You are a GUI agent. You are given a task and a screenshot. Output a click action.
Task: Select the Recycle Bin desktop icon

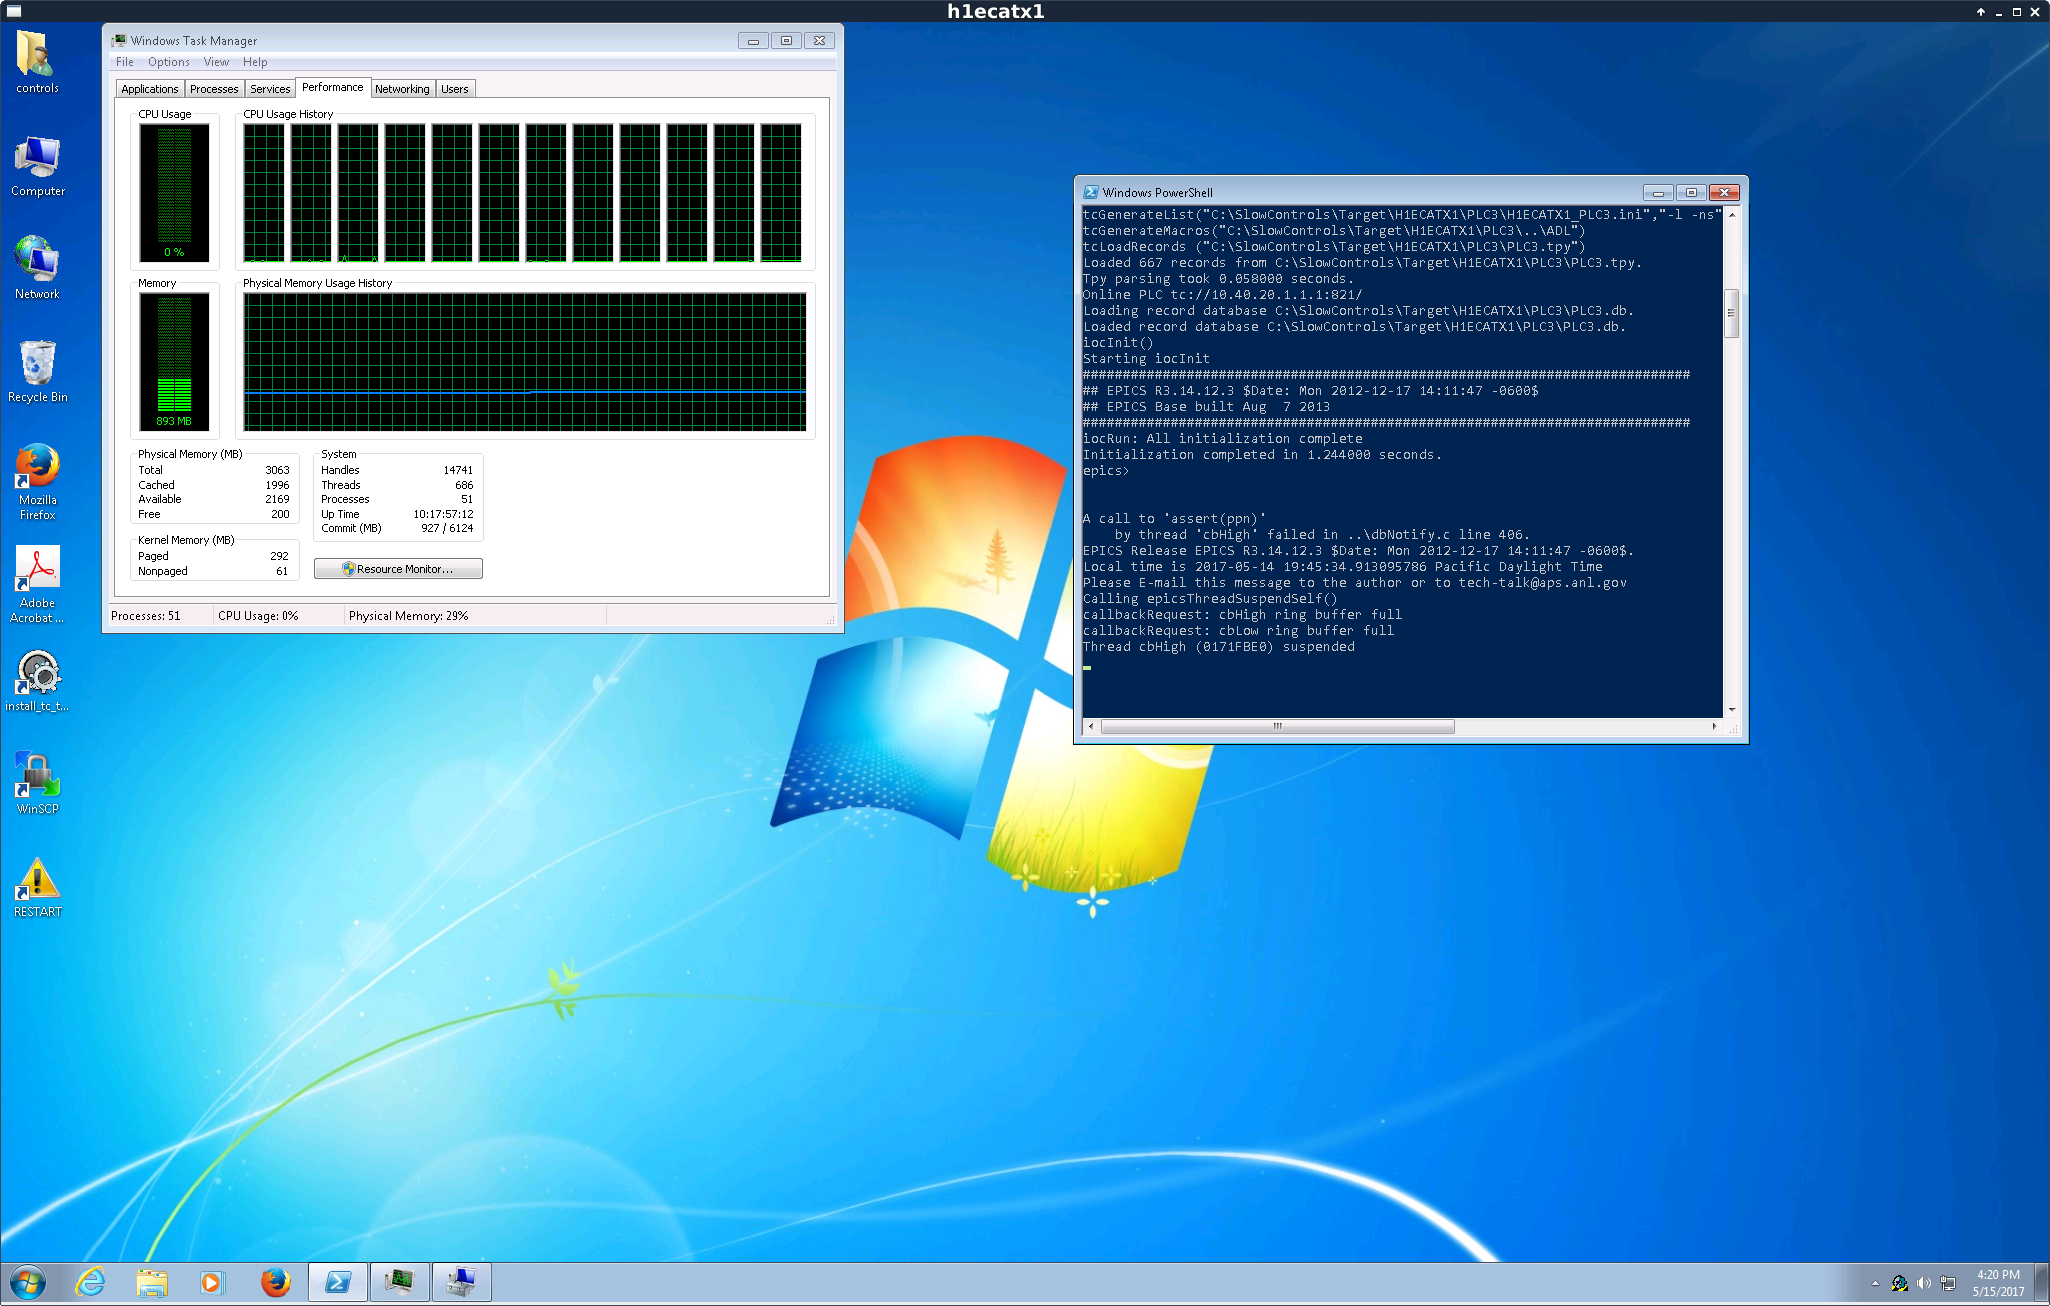[x=37, y=371]
